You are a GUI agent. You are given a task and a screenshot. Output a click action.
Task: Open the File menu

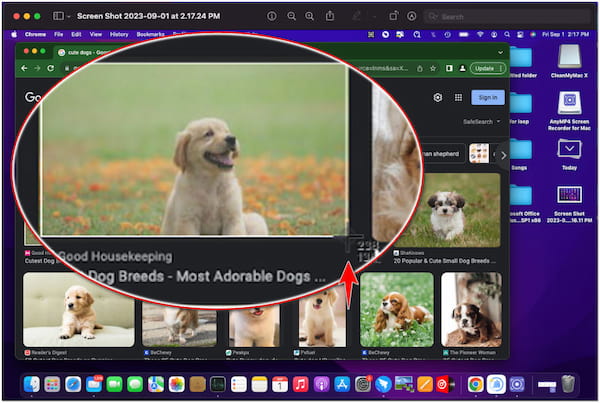58,34
